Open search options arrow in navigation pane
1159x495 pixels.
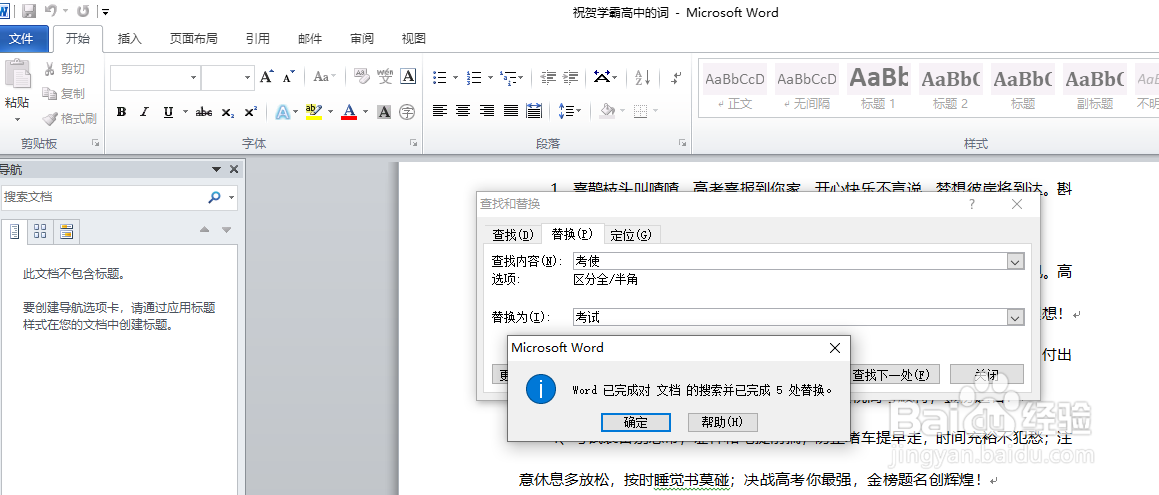[232, 197]
